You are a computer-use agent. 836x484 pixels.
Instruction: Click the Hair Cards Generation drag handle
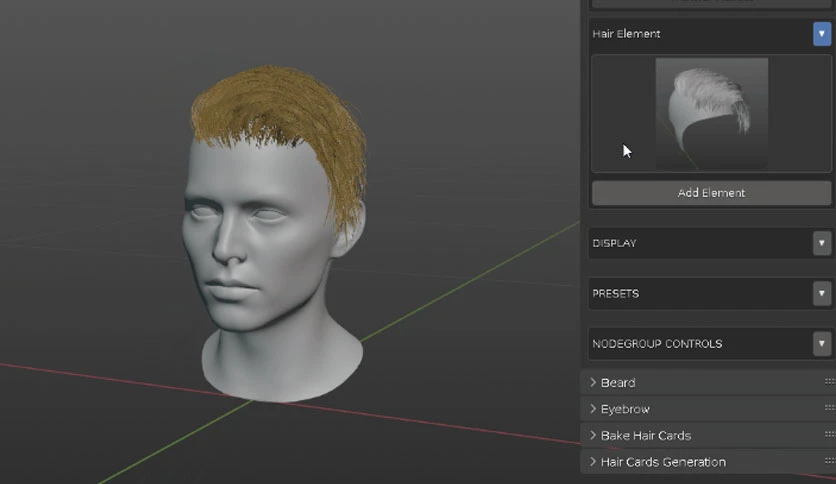pos(829,461)
